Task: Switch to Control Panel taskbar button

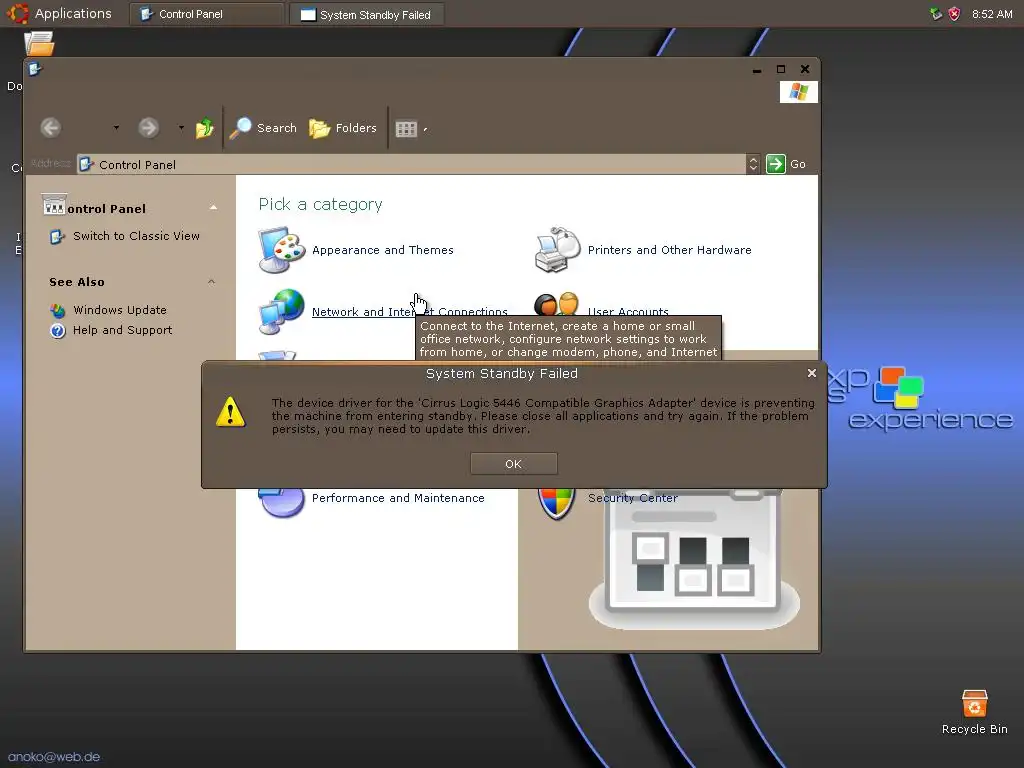Action: (x=206, y=14)
